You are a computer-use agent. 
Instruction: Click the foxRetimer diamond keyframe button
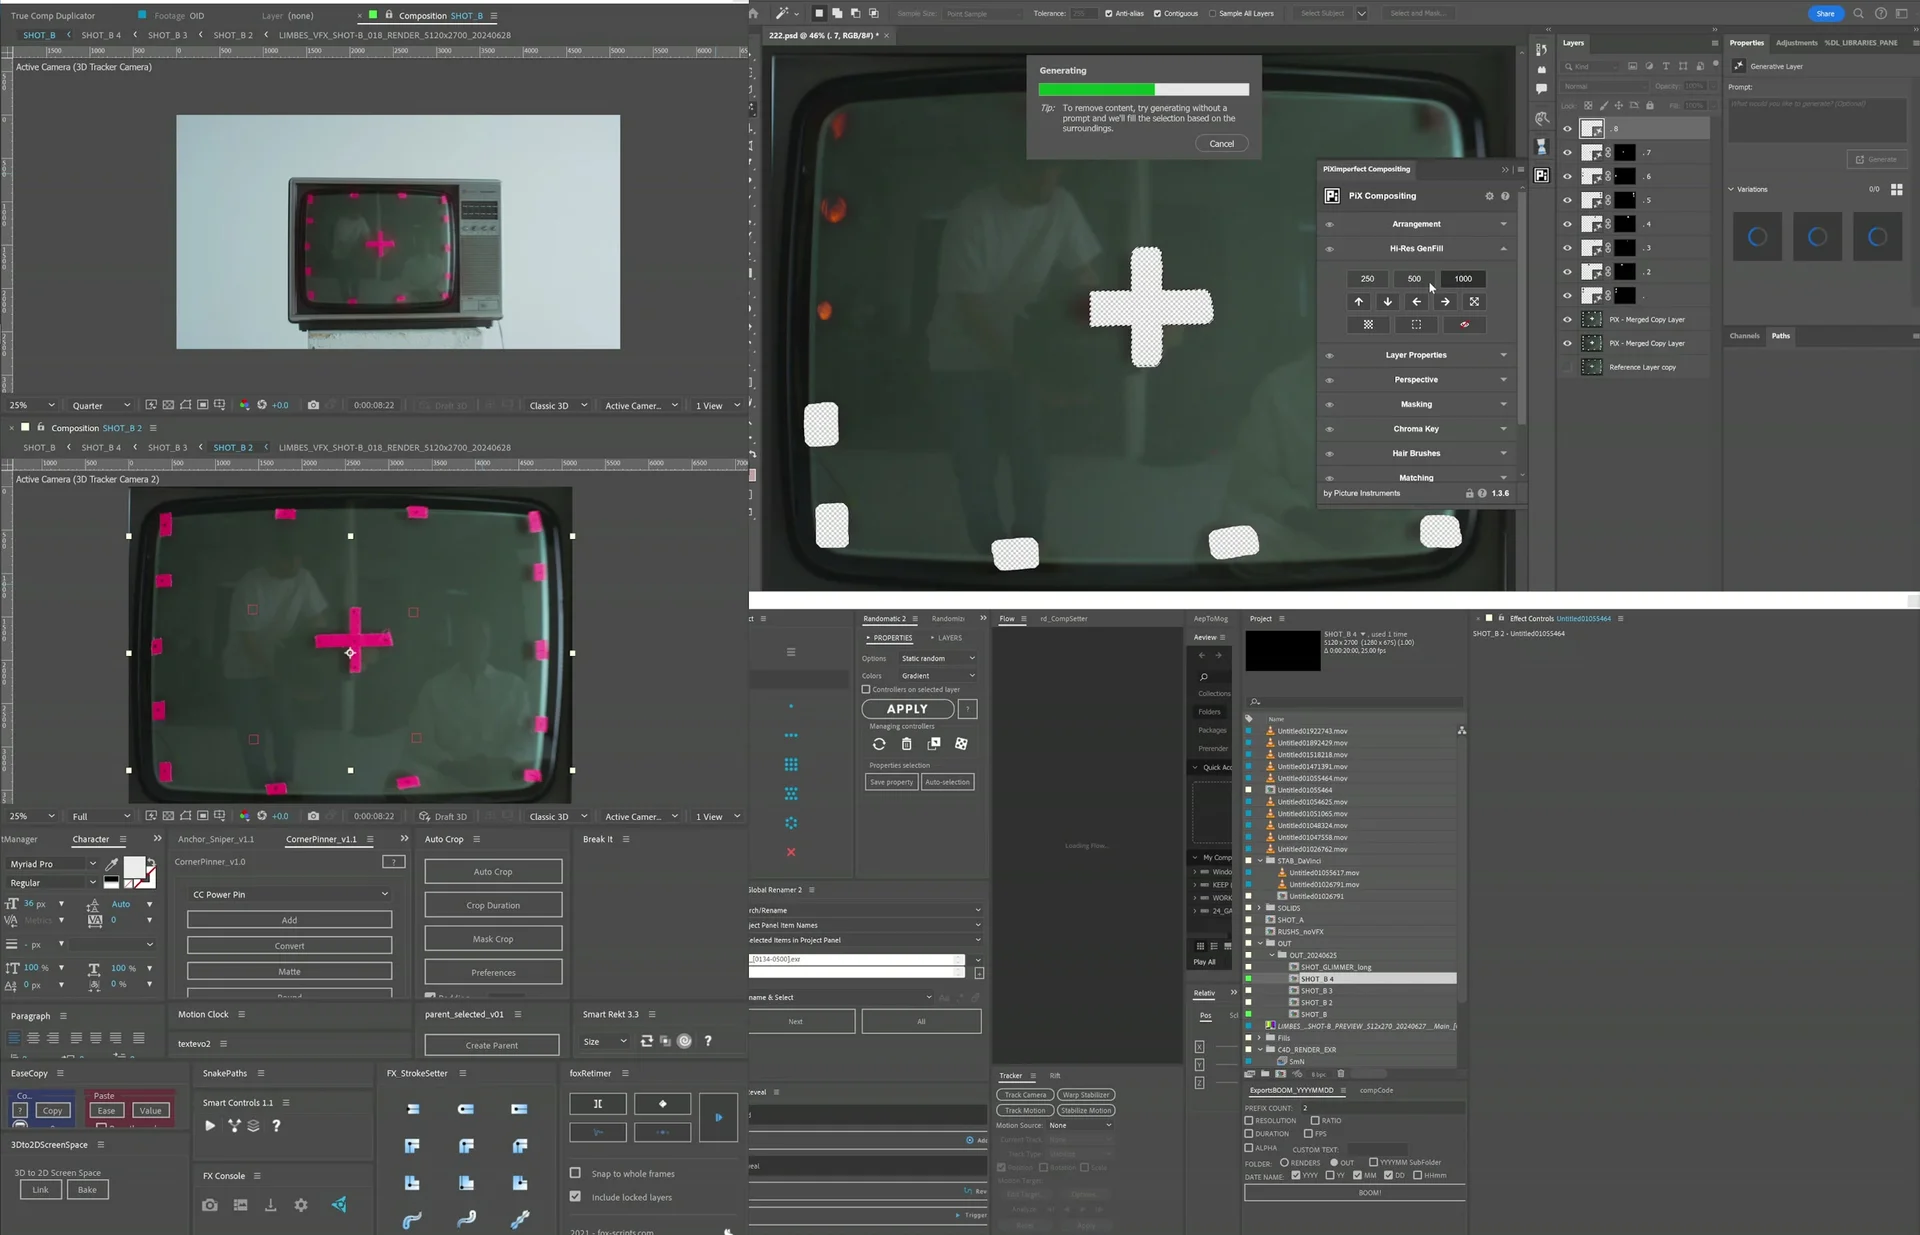click(662, 1103)
